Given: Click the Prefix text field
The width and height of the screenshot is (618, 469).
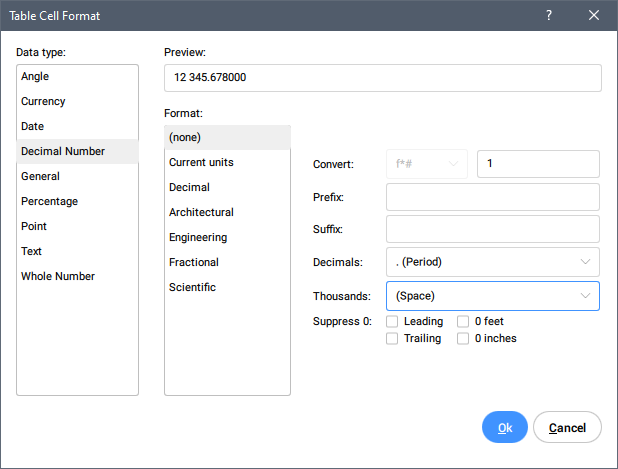Looking at the screenshot, I should pyautogui.click(x=492, y=197).
